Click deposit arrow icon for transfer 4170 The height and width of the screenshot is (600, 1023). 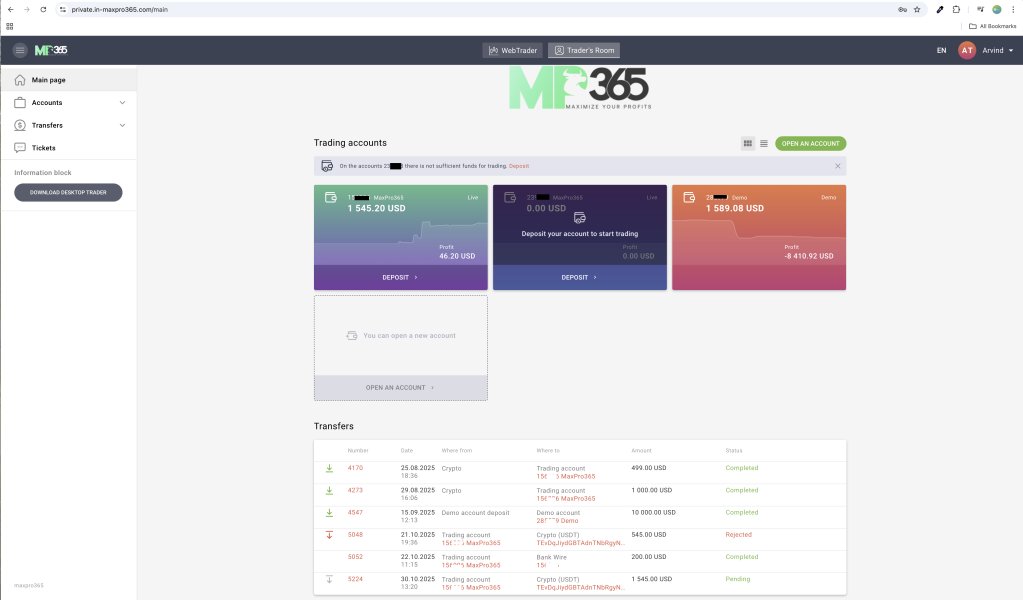329,468
